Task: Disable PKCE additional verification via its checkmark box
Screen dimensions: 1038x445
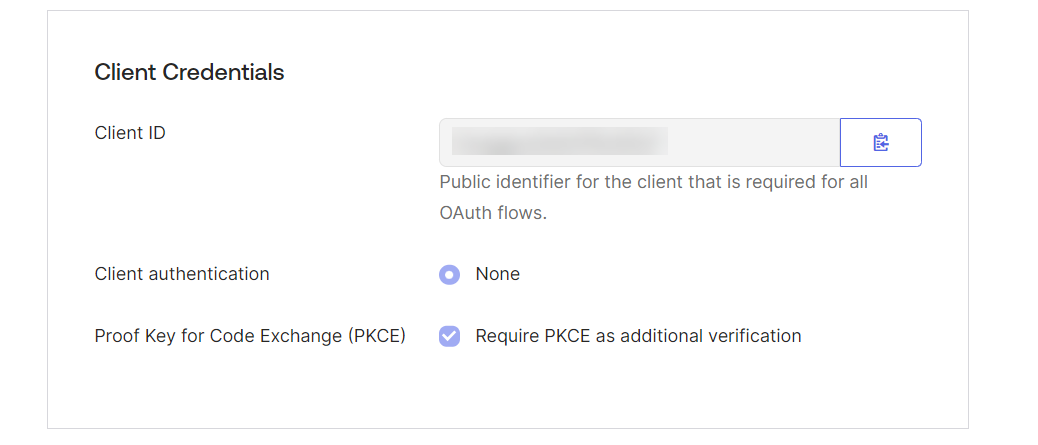Action: pyautogui.click(x=449, y=336)
